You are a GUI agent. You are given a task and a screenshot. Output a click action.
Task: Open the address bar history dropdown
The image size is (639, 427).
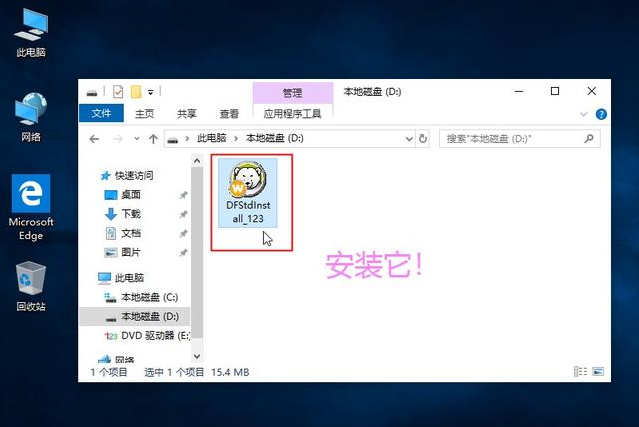[409, 139]
